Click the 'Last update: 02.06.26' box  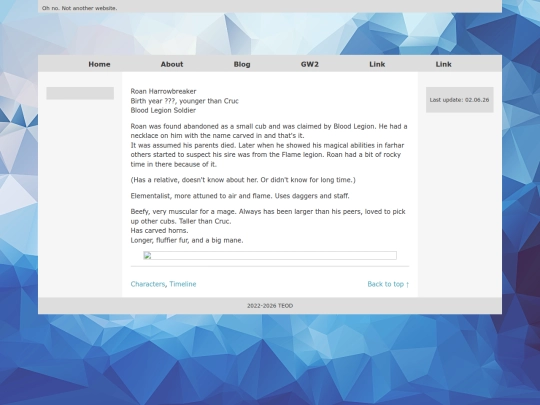(459, 100)
